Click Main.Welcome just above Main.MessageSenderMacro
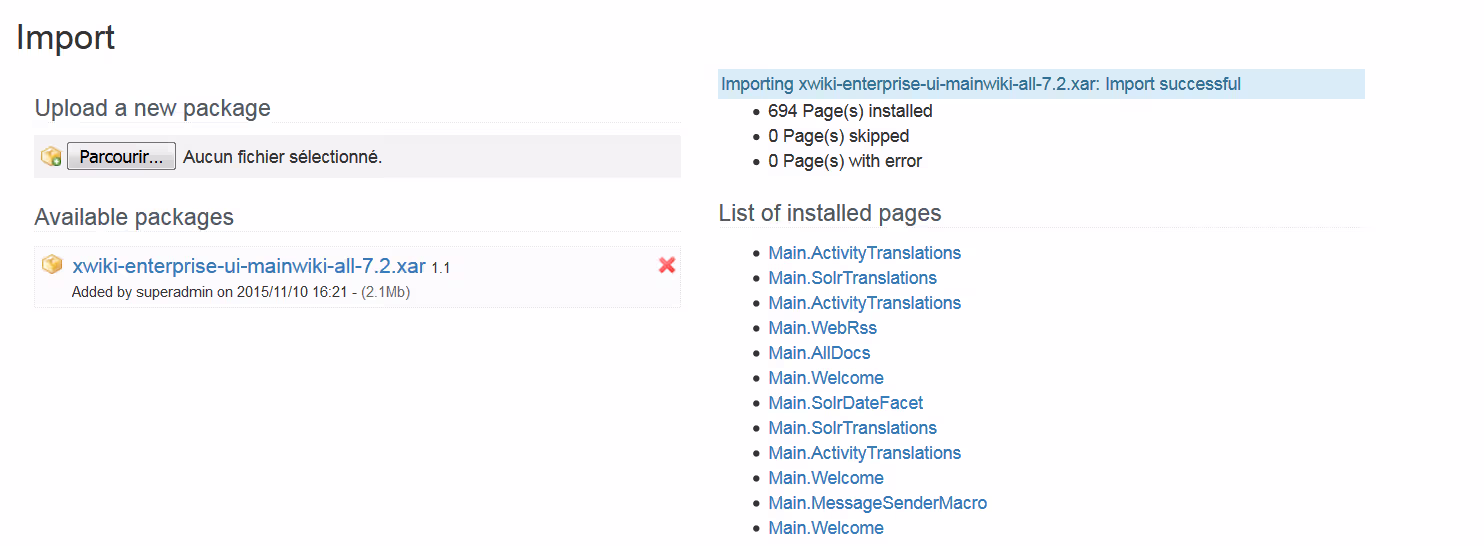The width and height of the screenshot is (1484, 546). pyautogui.click(x=825, y=478)
